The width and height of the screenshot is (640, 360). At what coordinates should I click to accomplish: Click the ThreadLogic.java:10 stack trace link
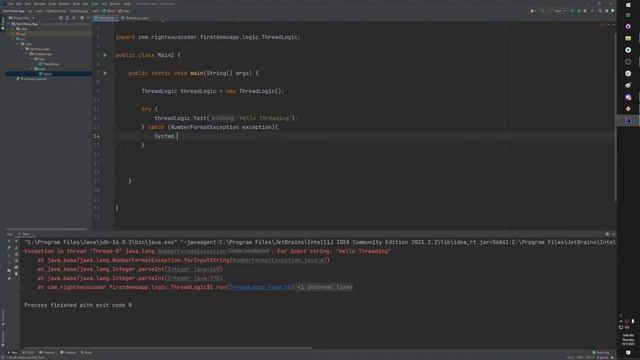tap(261, 287)
